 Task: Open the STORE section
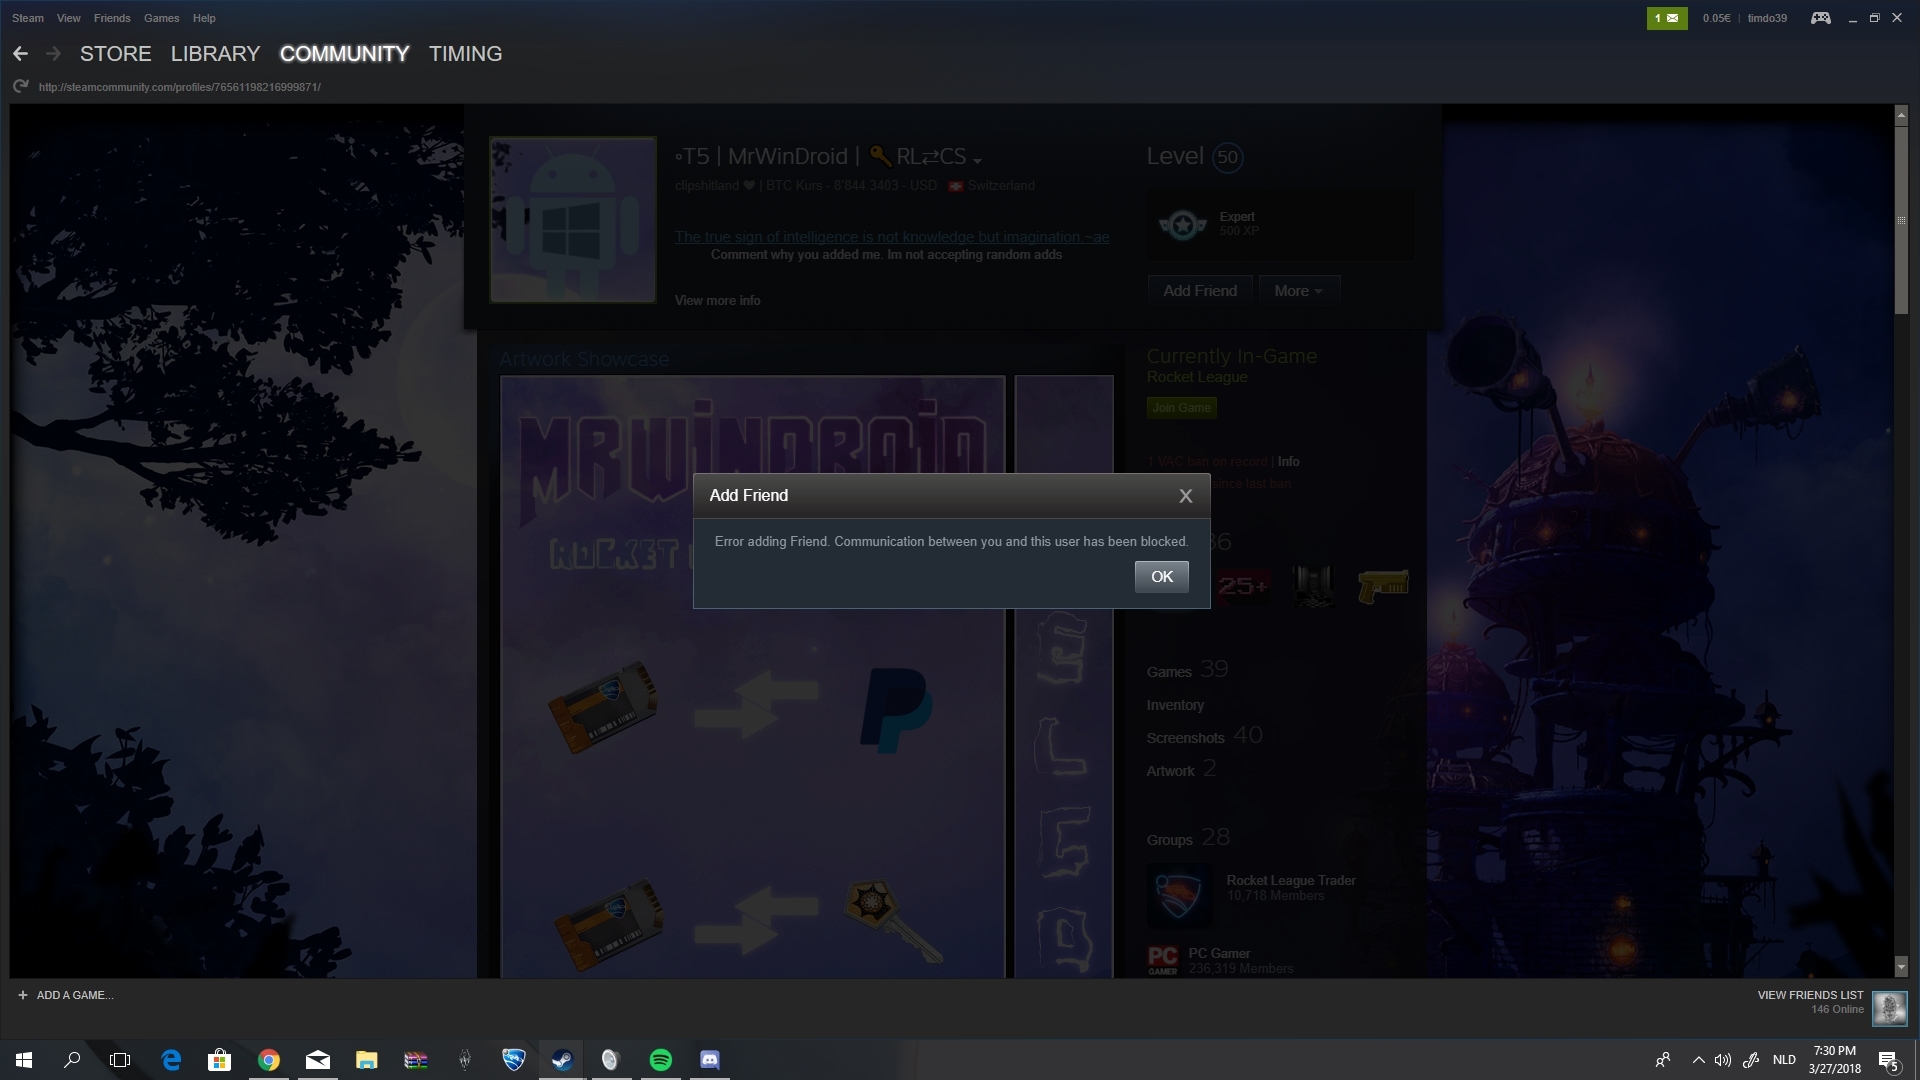[x=116, y=54]
